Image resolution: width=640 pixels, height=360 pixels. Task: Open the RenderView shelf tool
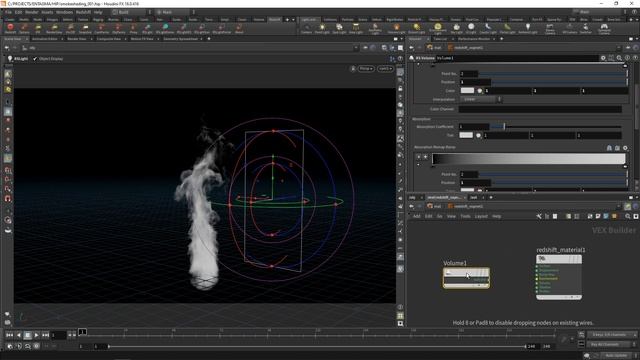[x=54, y=28]
